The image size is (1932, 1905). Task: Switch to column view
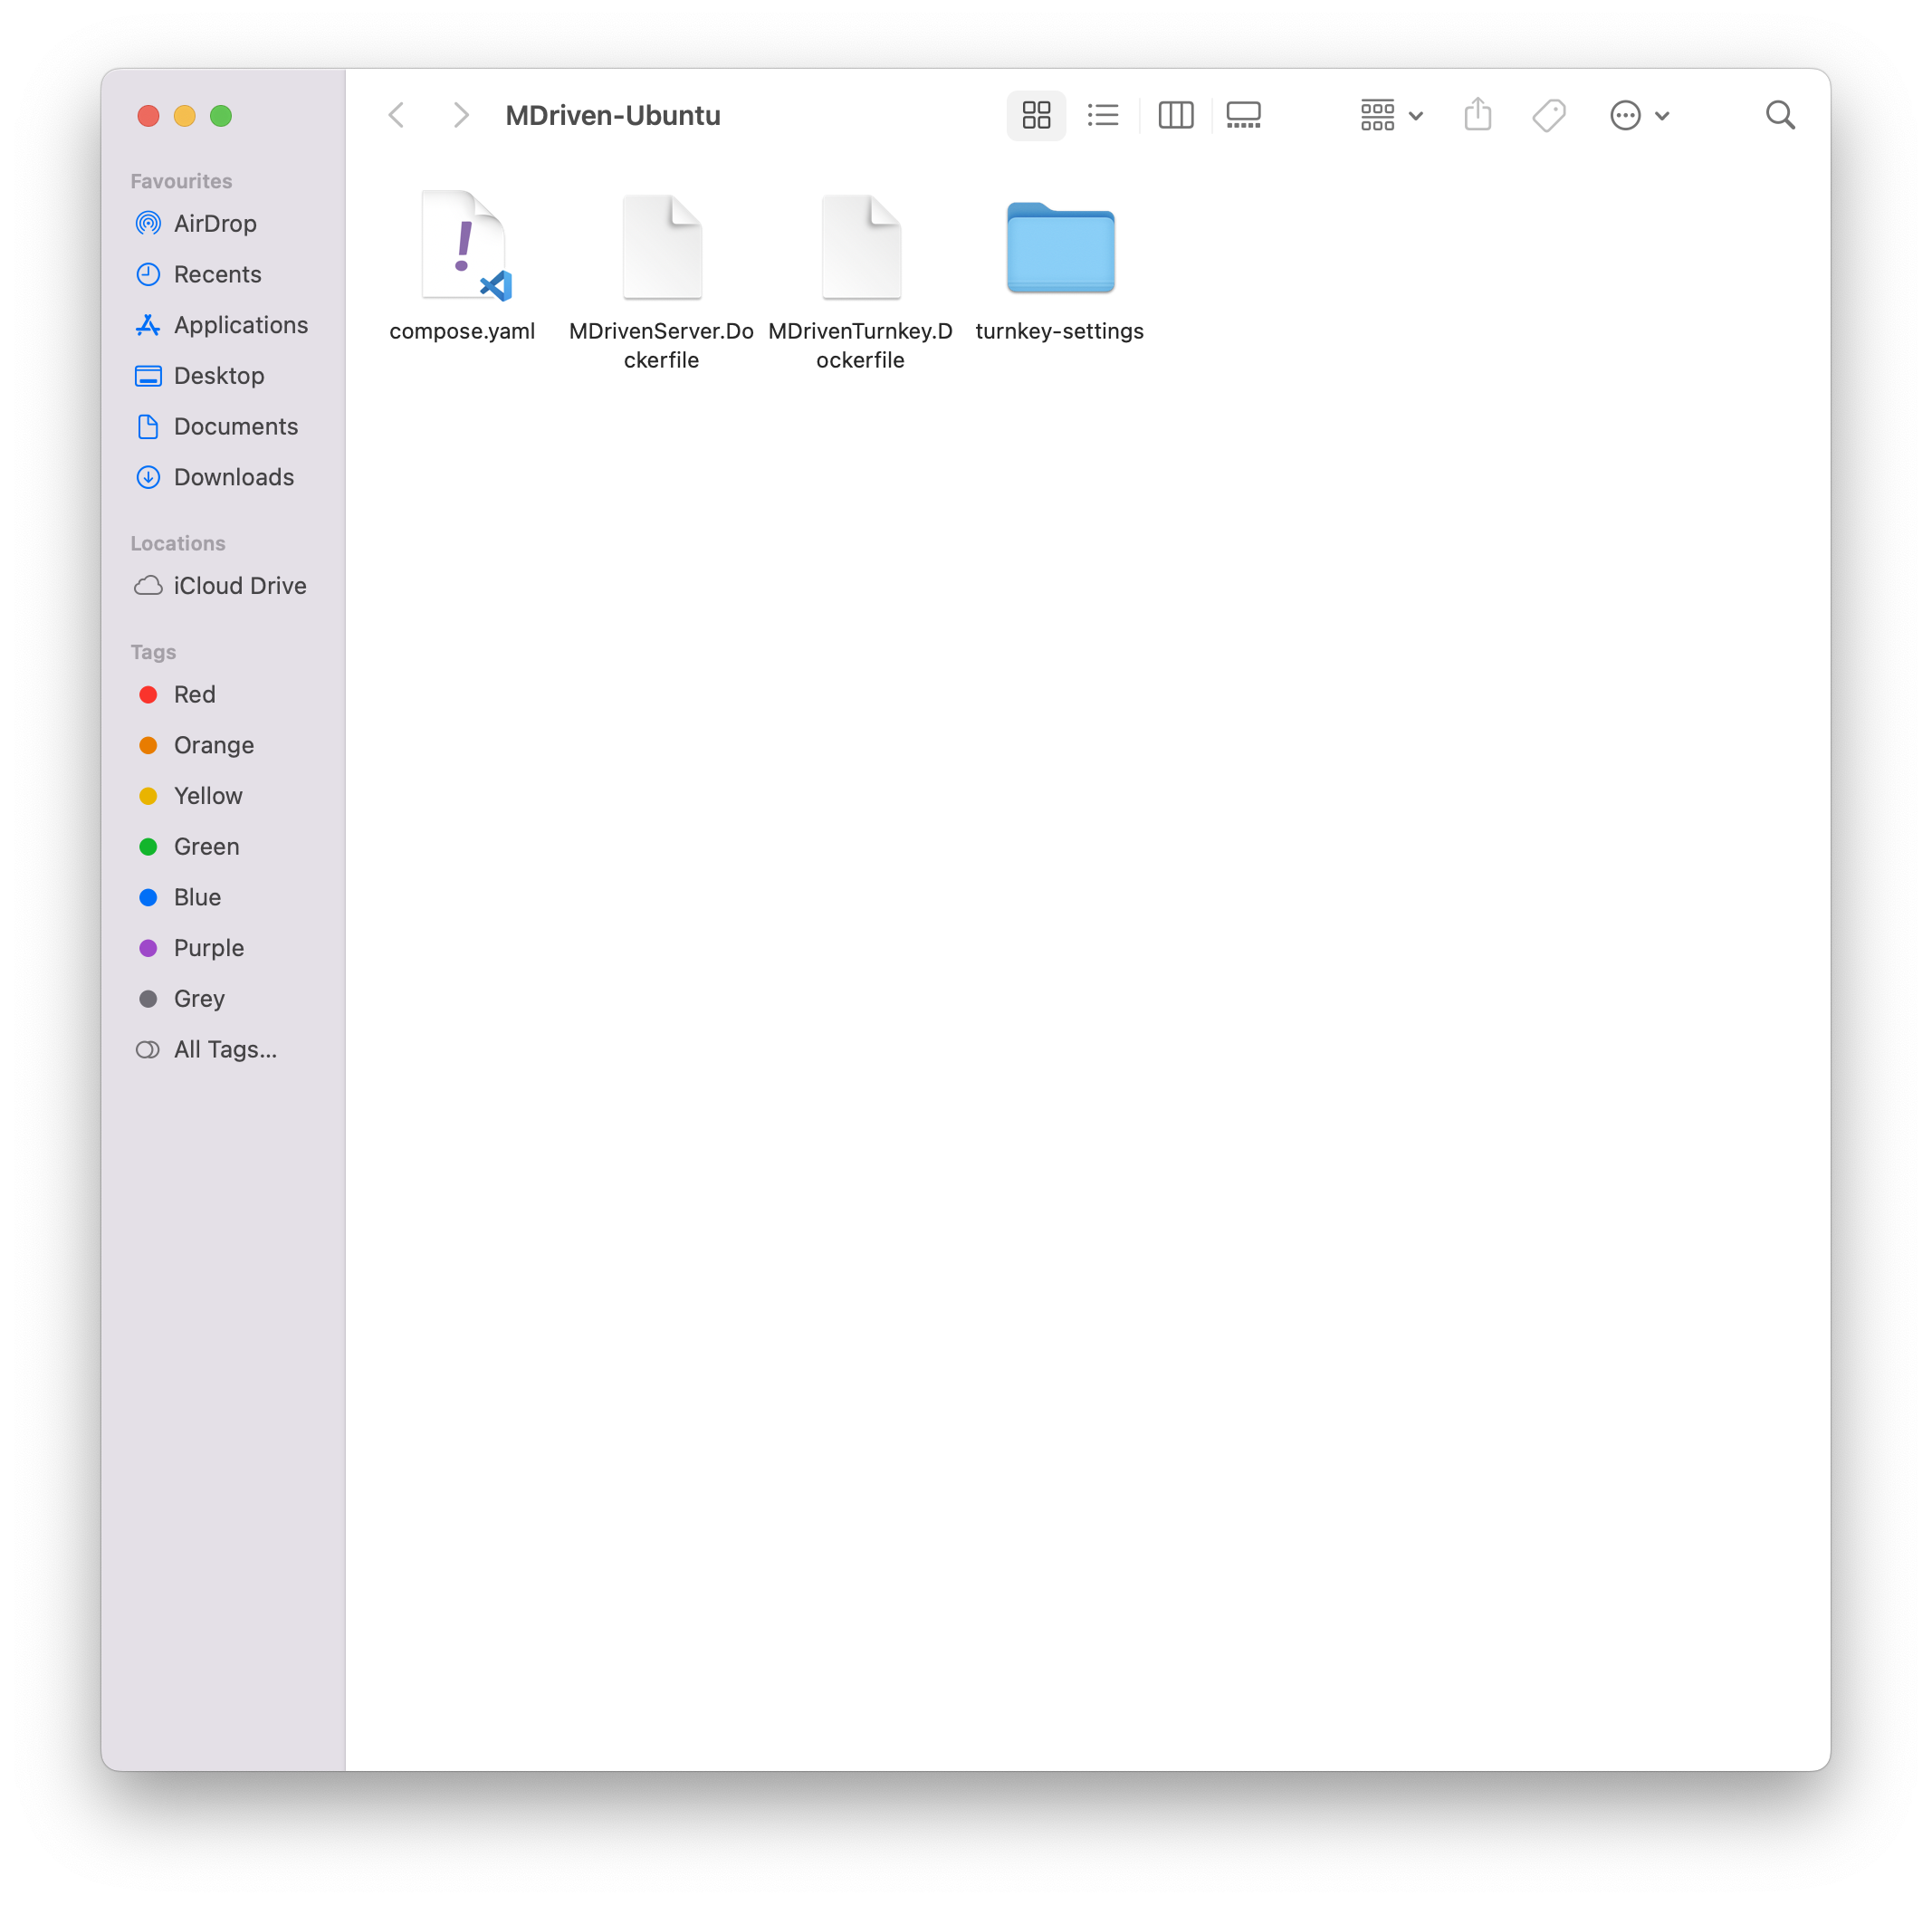tap(1175, 115)
